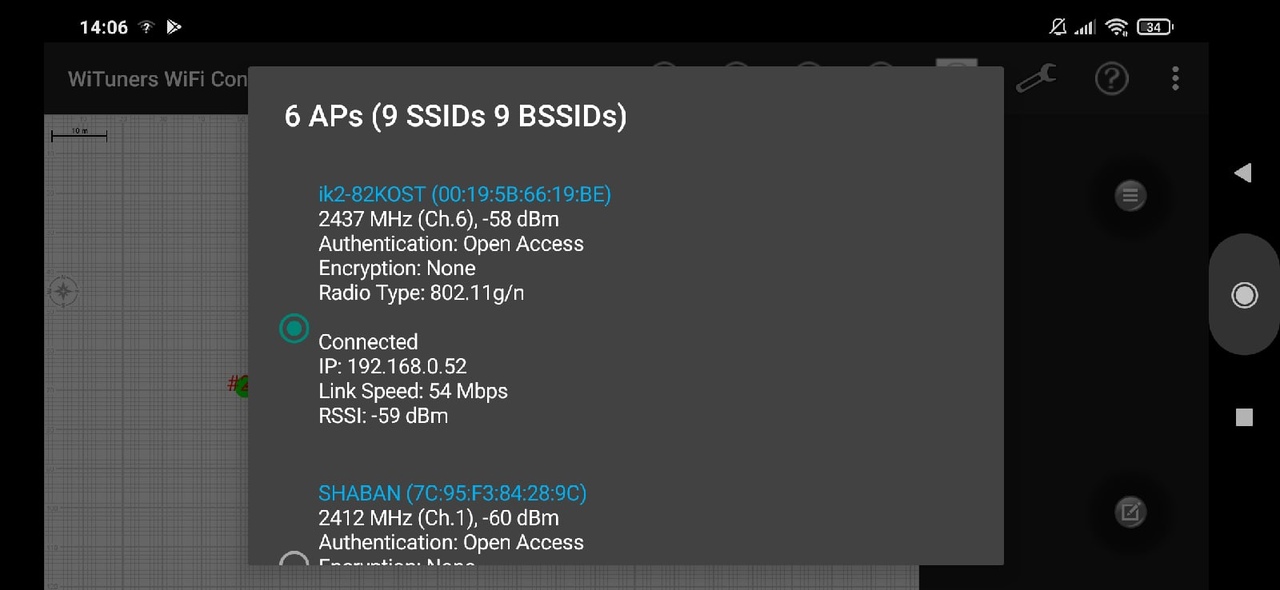Tap the Android recent apps square
The width and height of the screenshot is (1280, 590).
point(1244,417)
